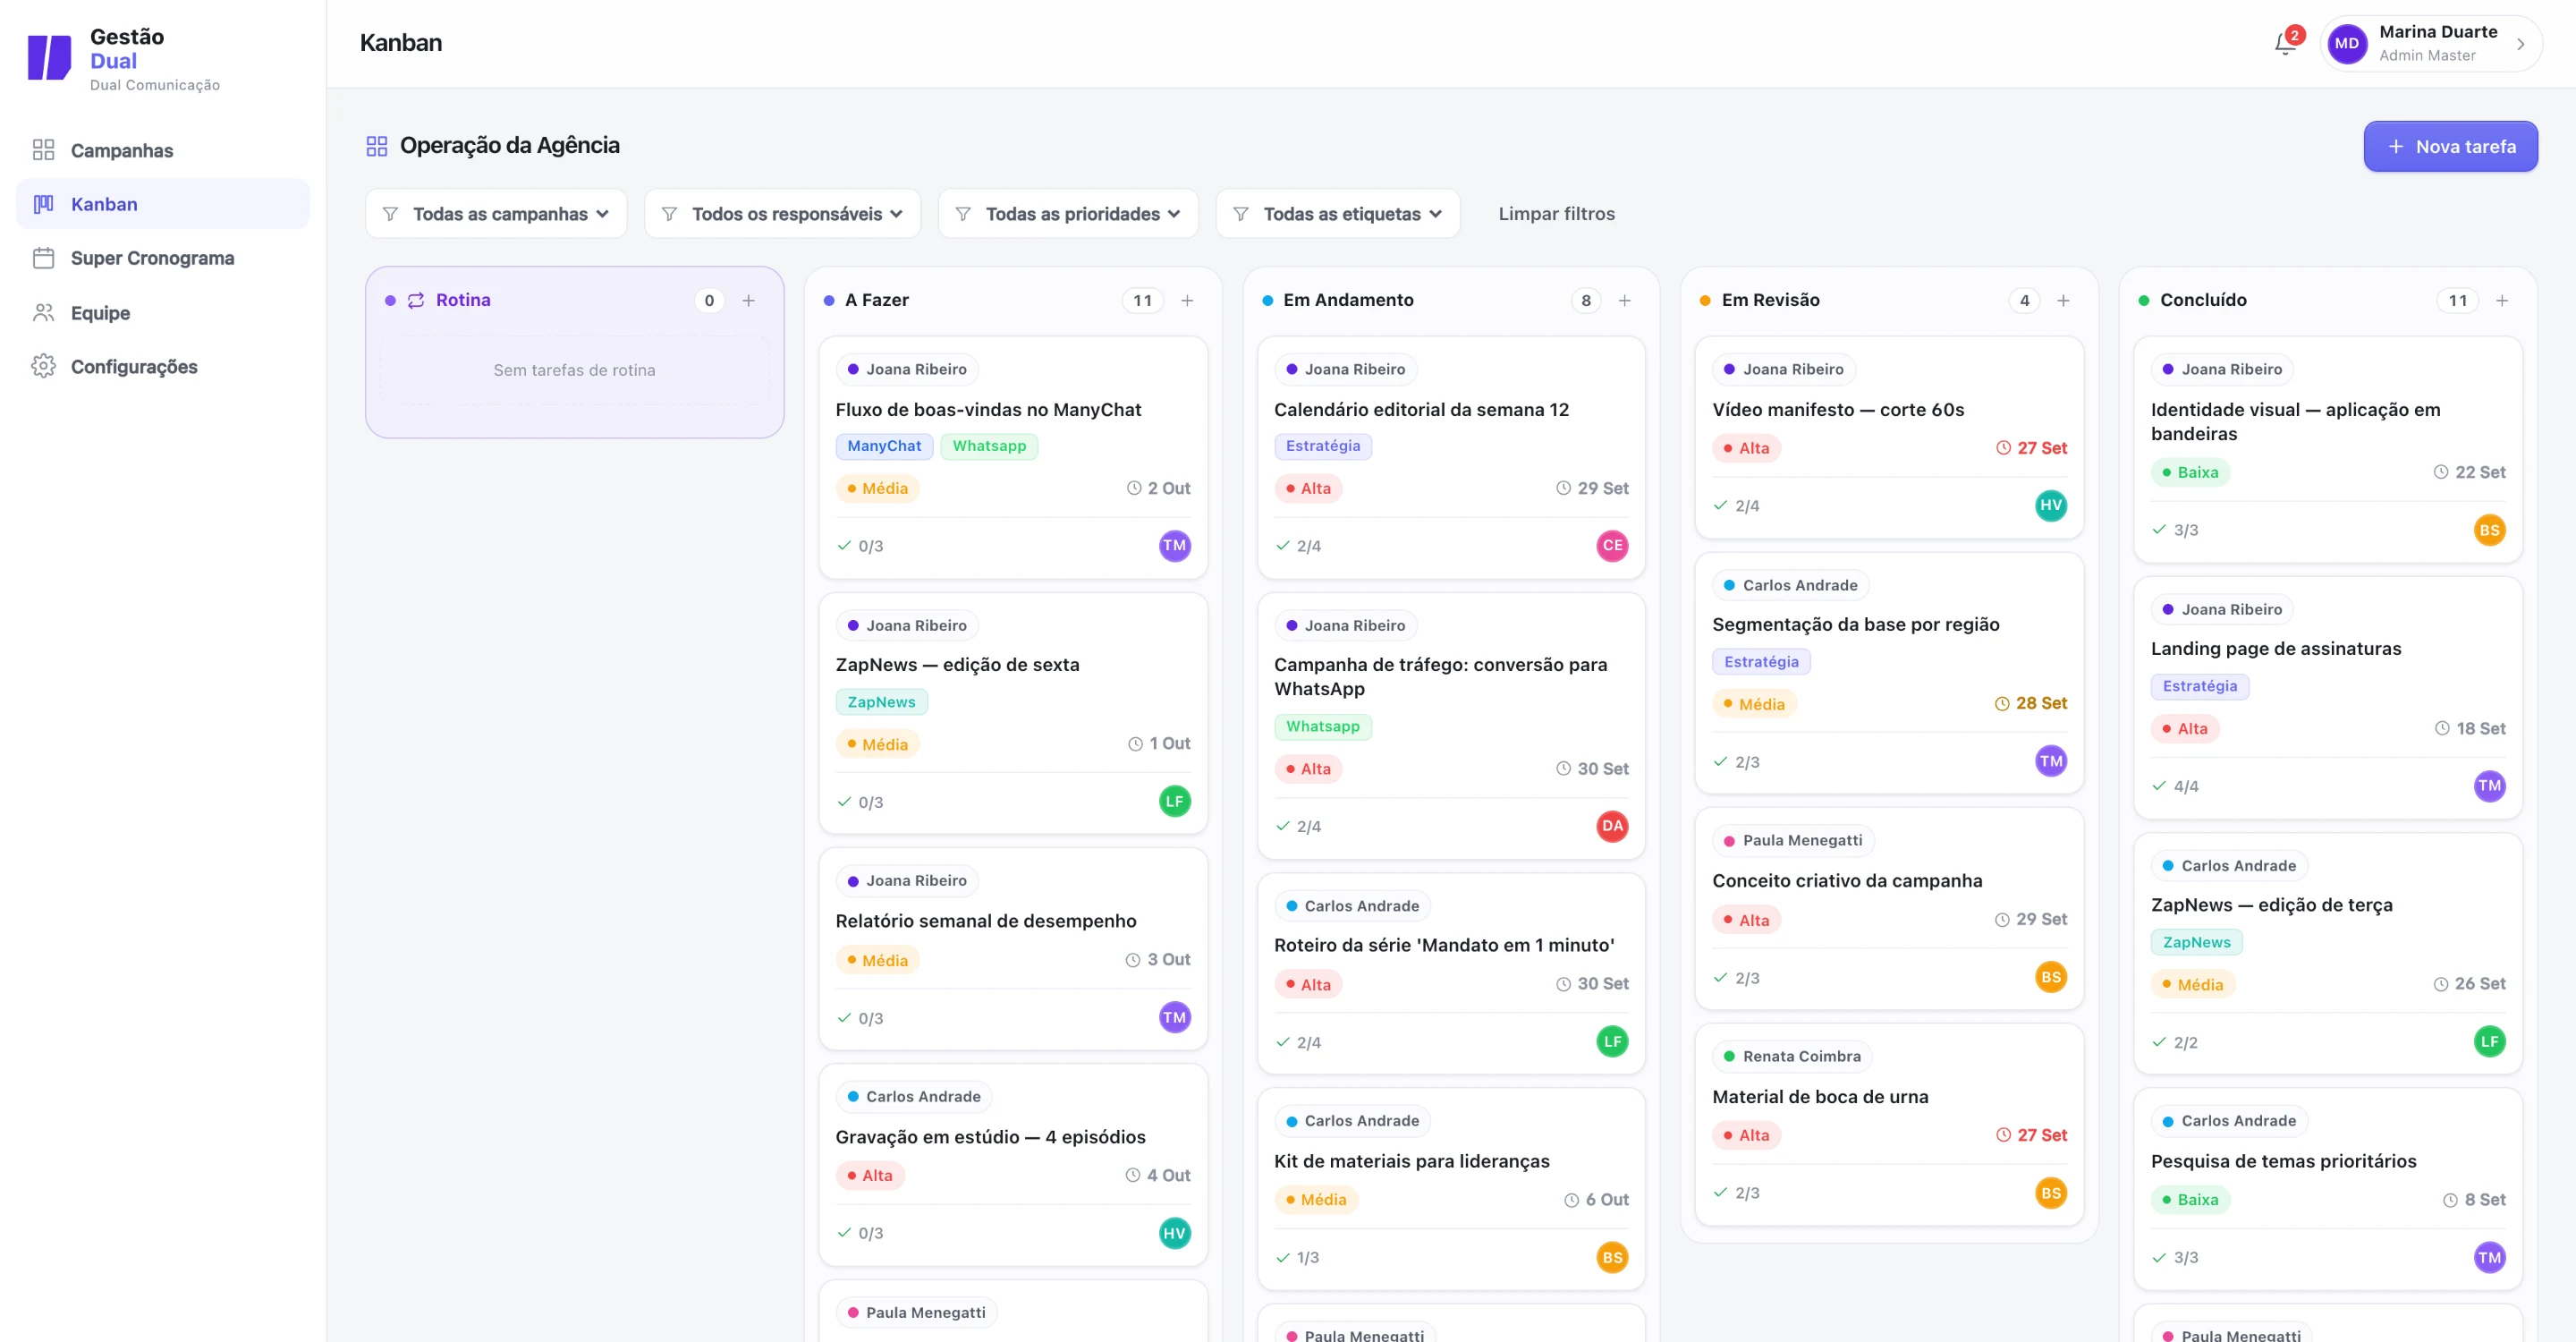Open Equipe in the sidebar

[x=163, y=313]
